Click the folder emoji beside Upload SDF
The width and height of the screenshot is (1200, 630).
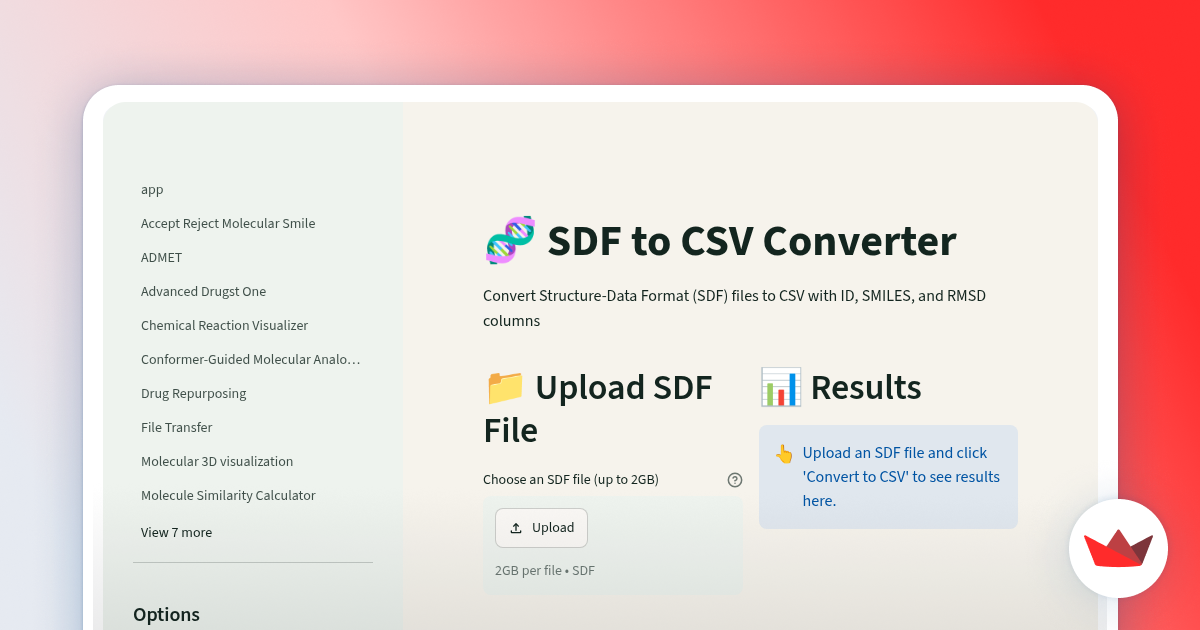[505, 387]
